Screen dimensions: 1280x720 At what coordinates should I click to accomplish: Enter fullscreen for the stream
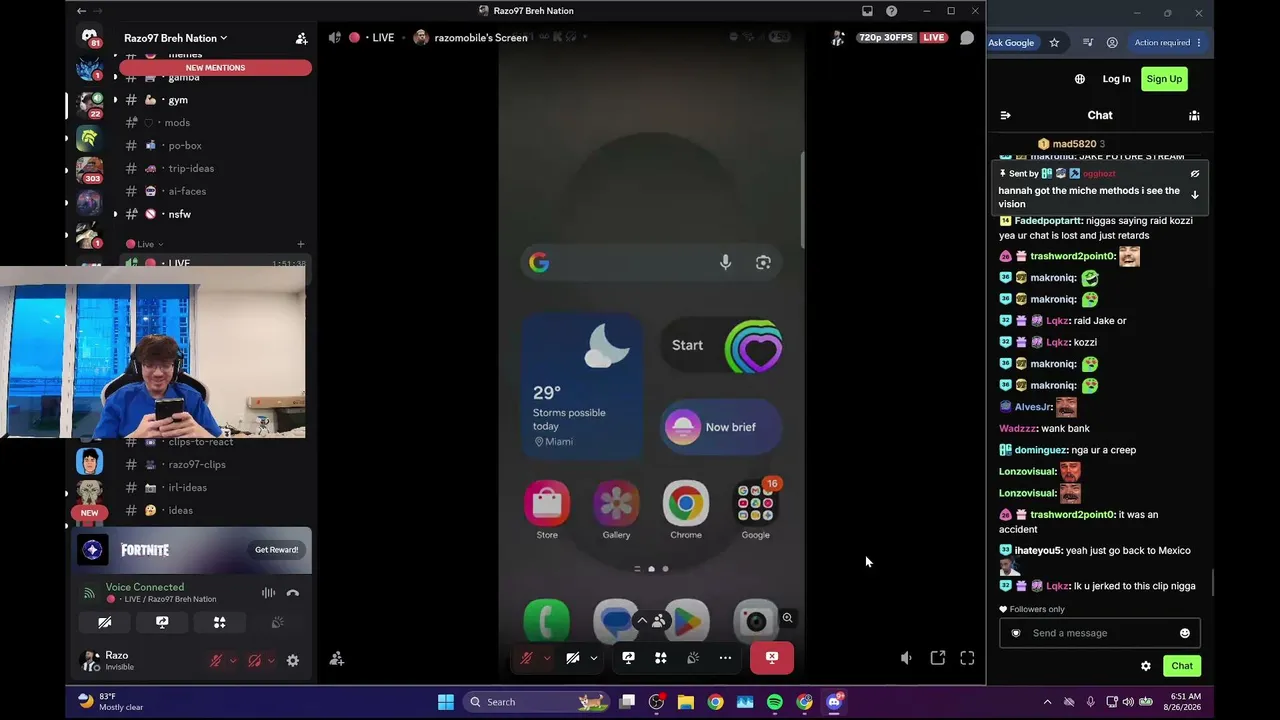click(x=967, y=658)
